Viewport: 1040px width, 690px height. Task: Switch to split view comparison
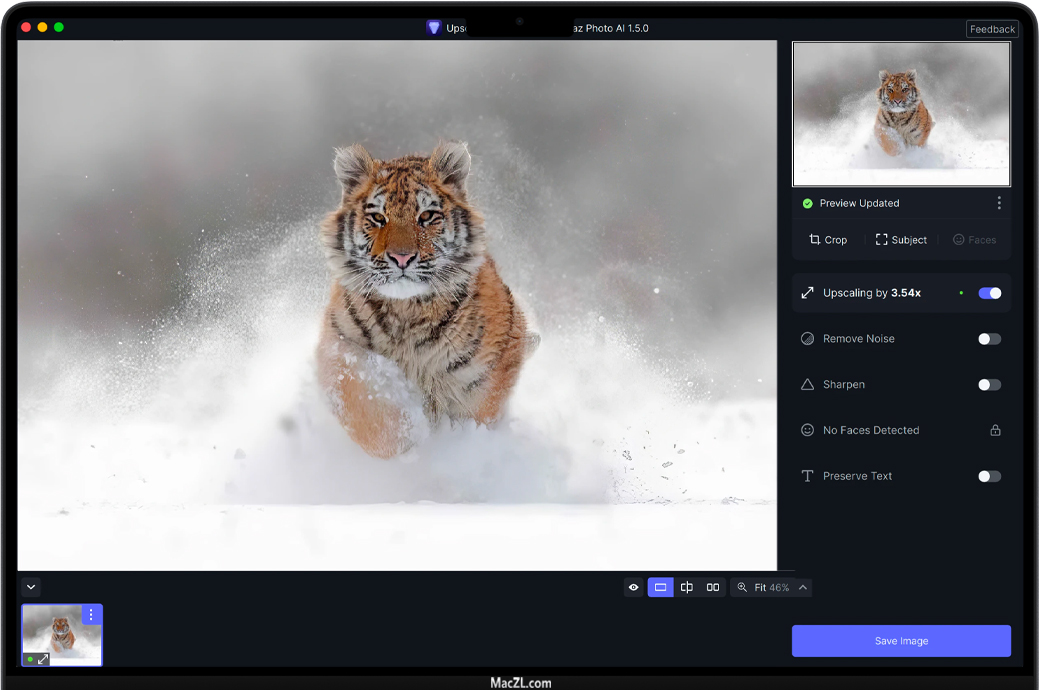[687, 588]
